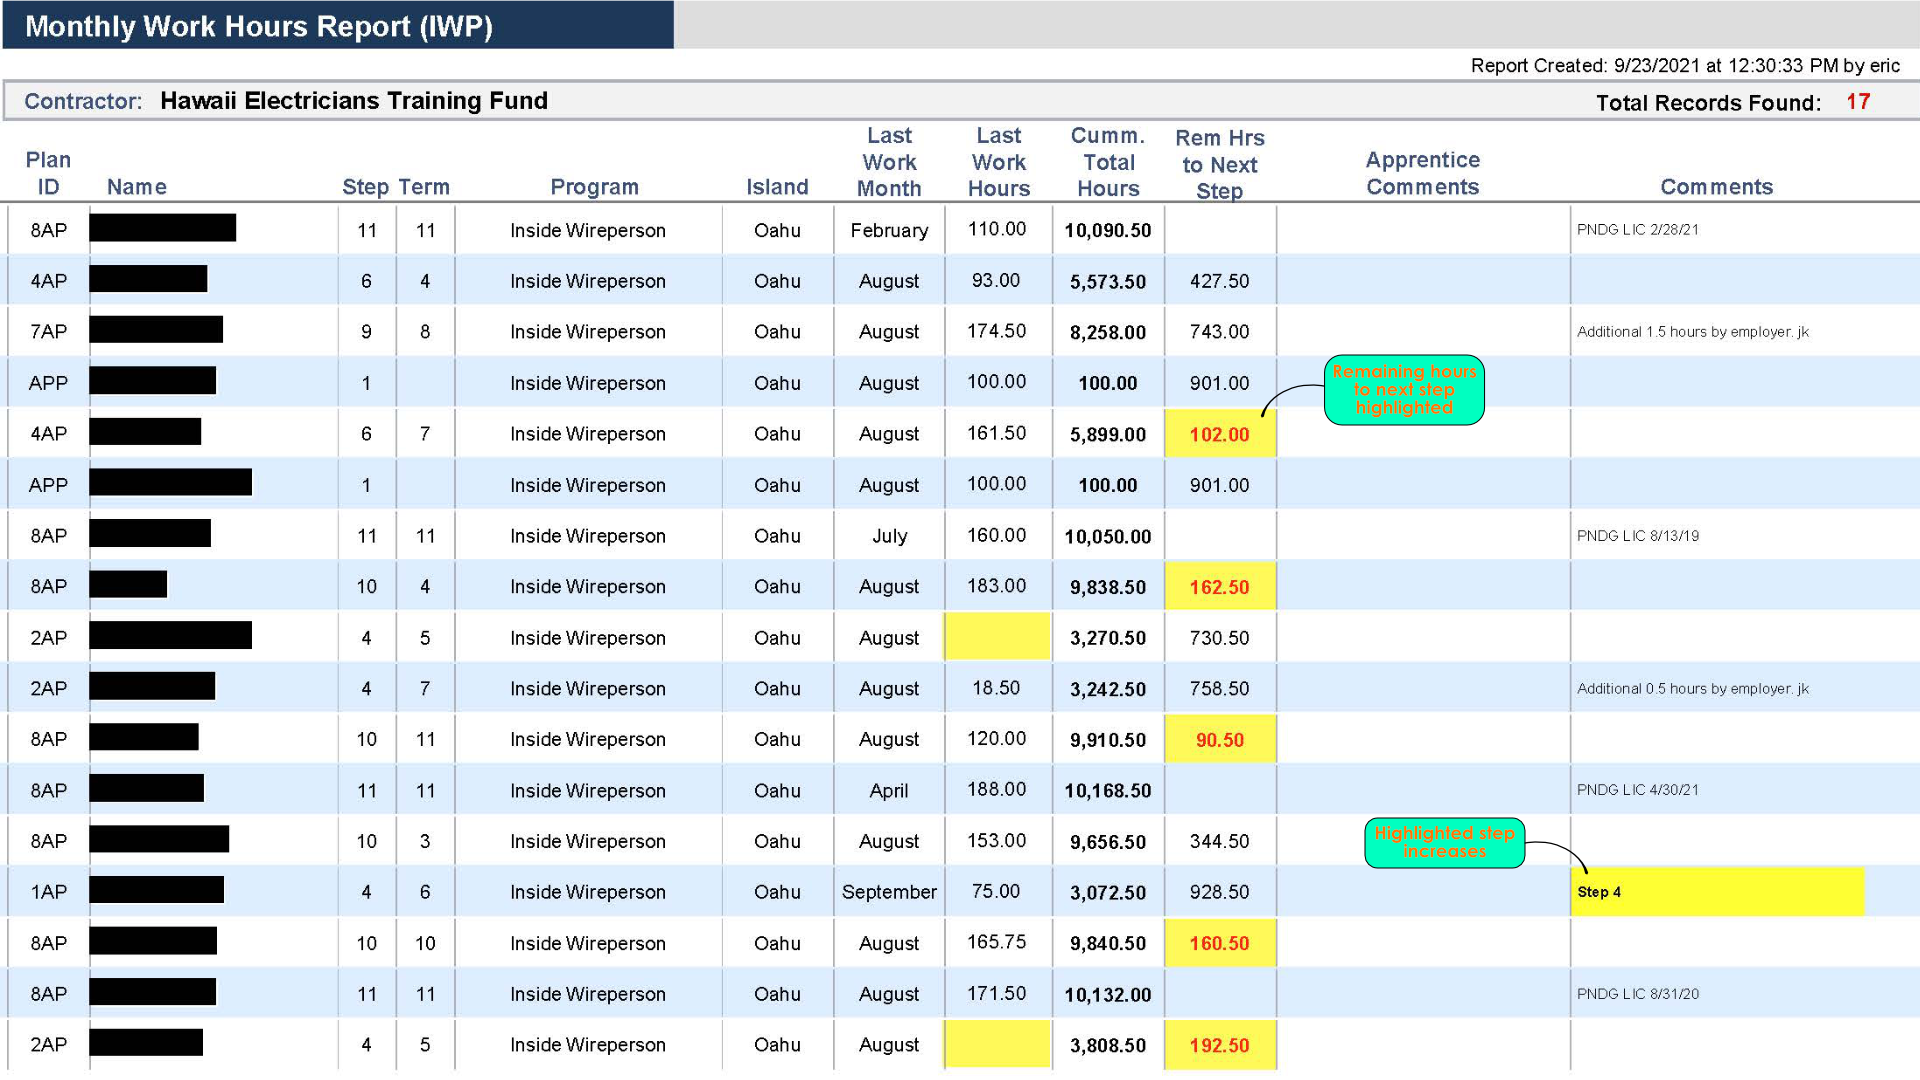
Task: Click the Island column header
Action: (x=777, y=187)
